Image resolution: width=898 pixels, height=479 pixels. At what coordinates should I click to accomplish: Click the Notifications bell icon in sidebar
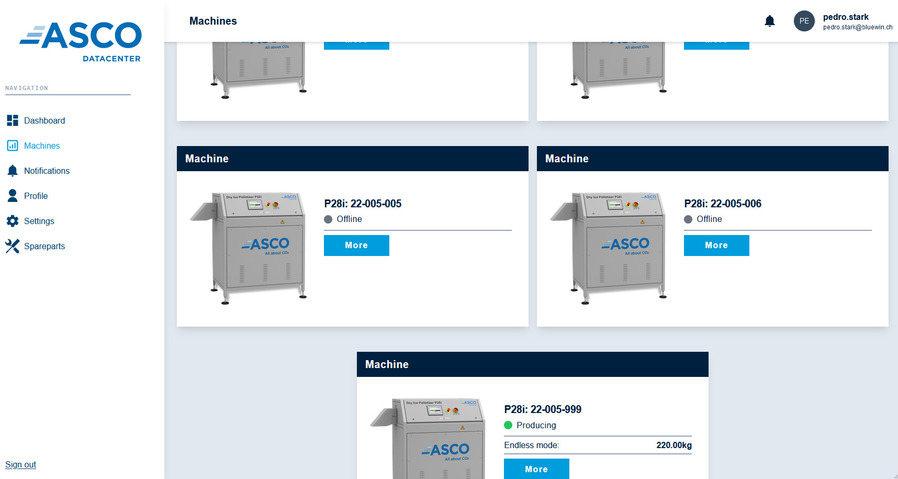12,171
